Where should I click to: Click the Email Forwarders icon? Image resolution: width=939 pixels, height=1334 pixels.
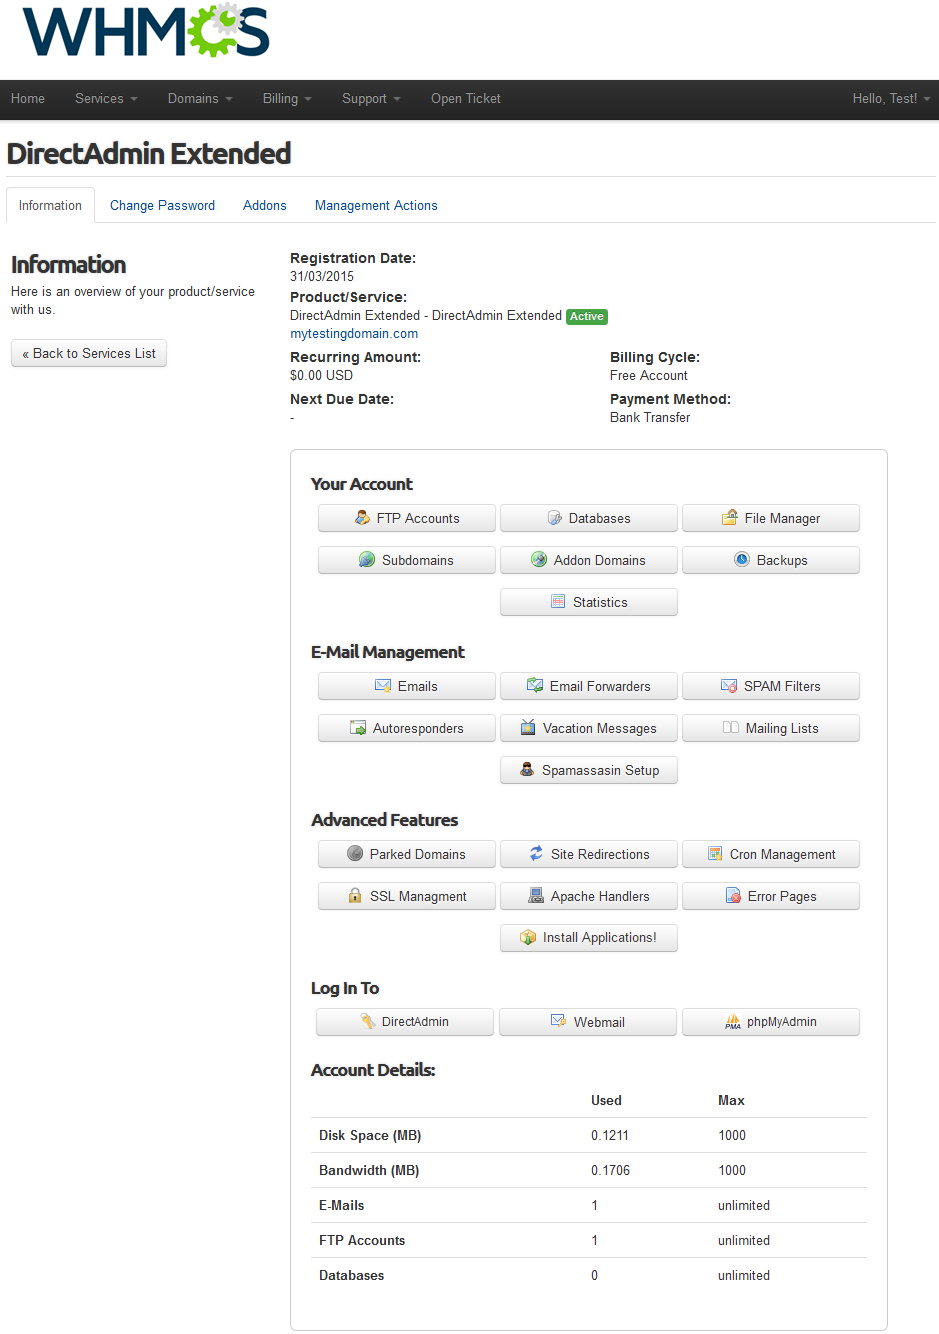(x=535, y=686)
